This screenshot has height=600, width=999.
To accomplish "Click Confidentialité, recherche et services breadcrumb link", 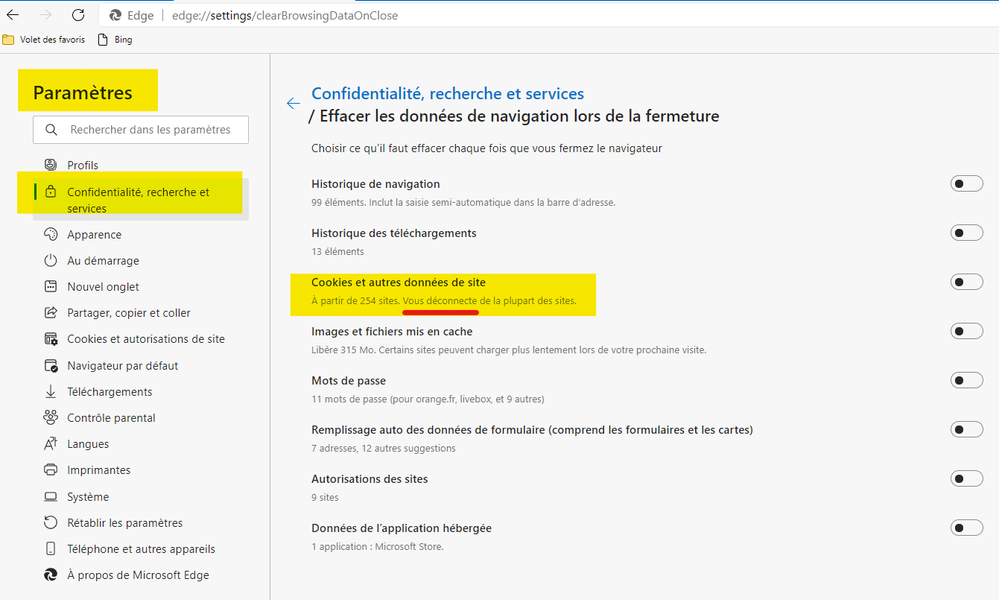I will tap(447, 94).
